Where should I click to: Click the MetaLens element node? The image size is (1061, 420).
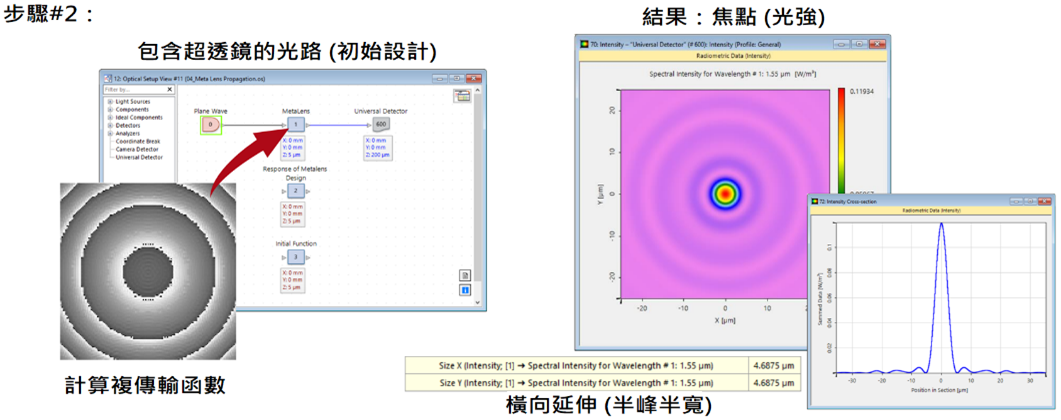[296, 125]
